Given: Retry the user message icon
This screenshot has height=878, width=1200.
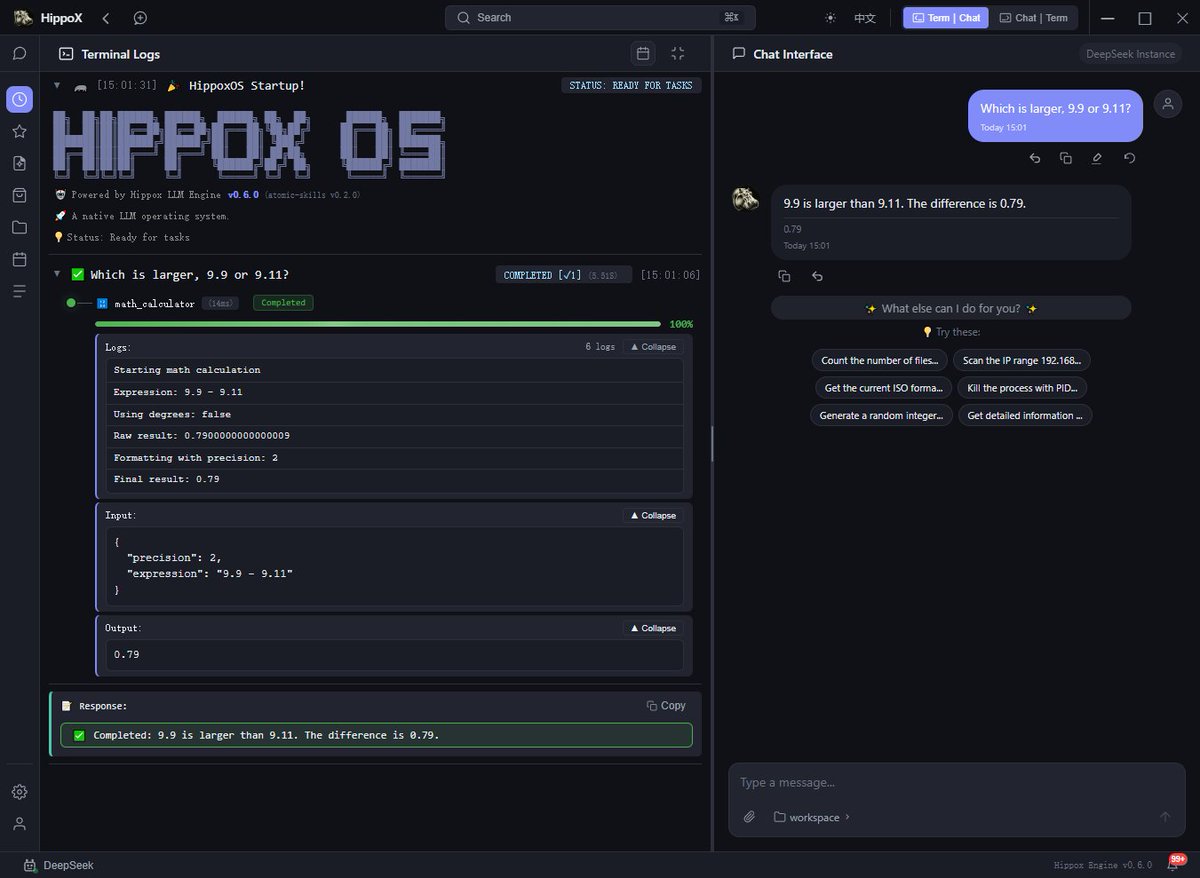Looking at the screenshot, I should coord(1129,158).
